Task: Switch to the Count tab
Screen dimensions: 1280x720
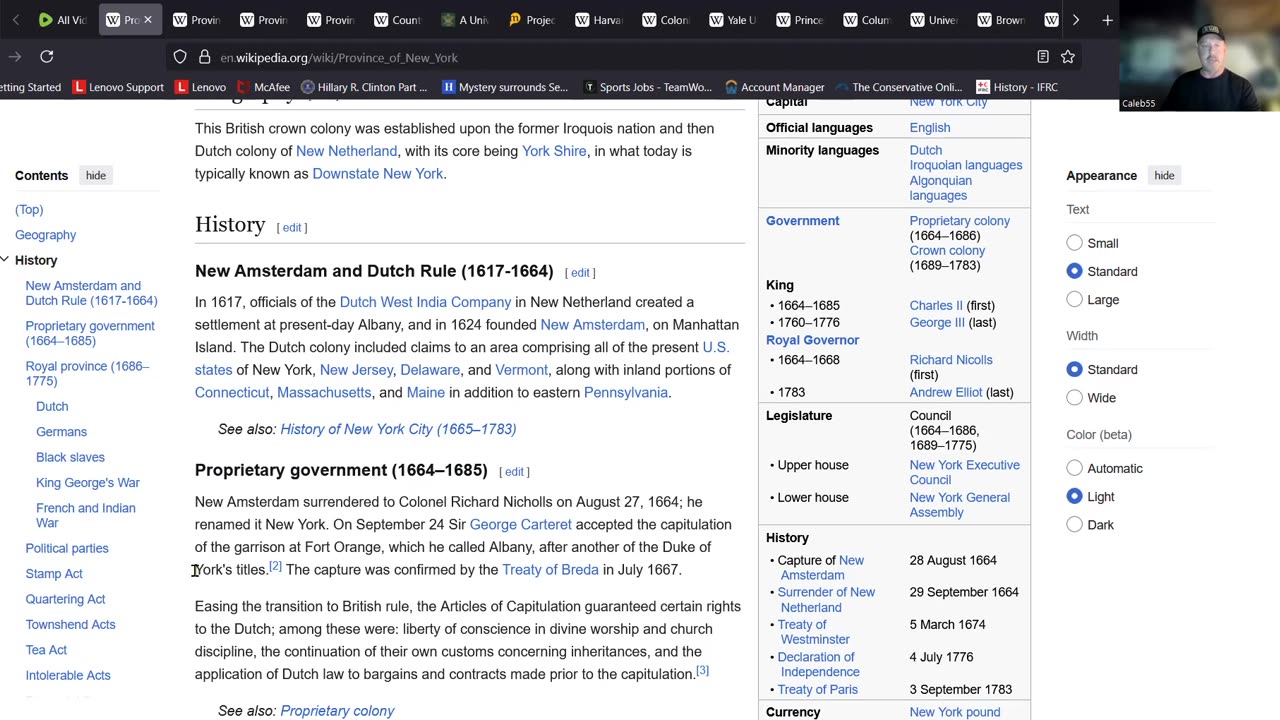Action: 397,20
